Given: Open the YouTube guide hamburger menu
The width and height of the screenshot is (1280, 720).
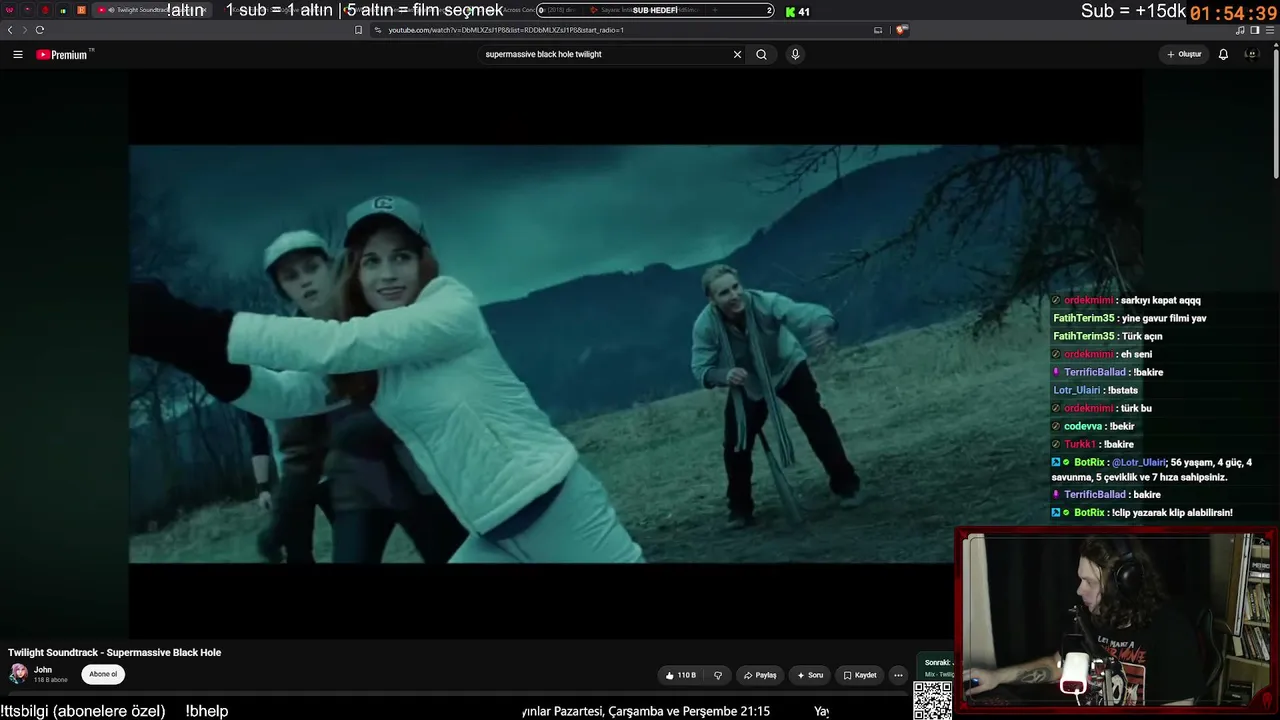Looking at the screenshot, I should 18,55.
